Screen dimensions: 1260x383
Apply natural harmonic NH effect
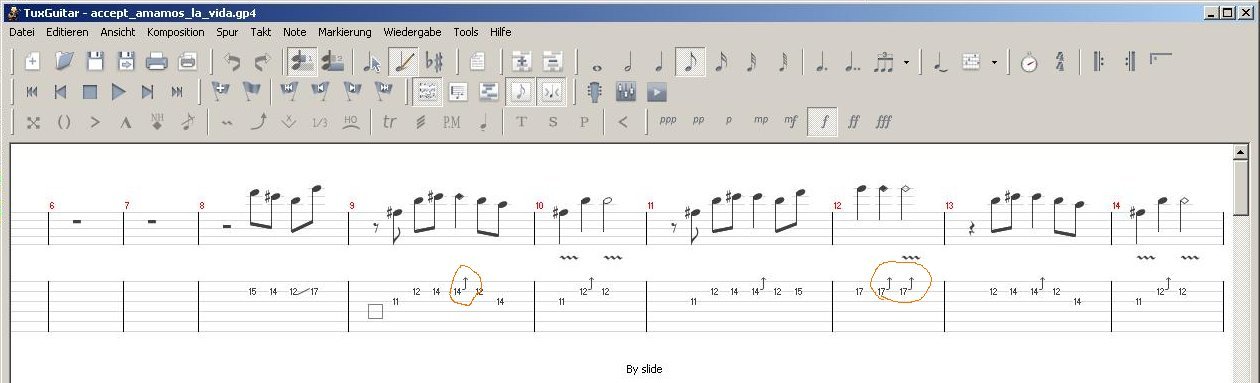click(x=156, y=122)
